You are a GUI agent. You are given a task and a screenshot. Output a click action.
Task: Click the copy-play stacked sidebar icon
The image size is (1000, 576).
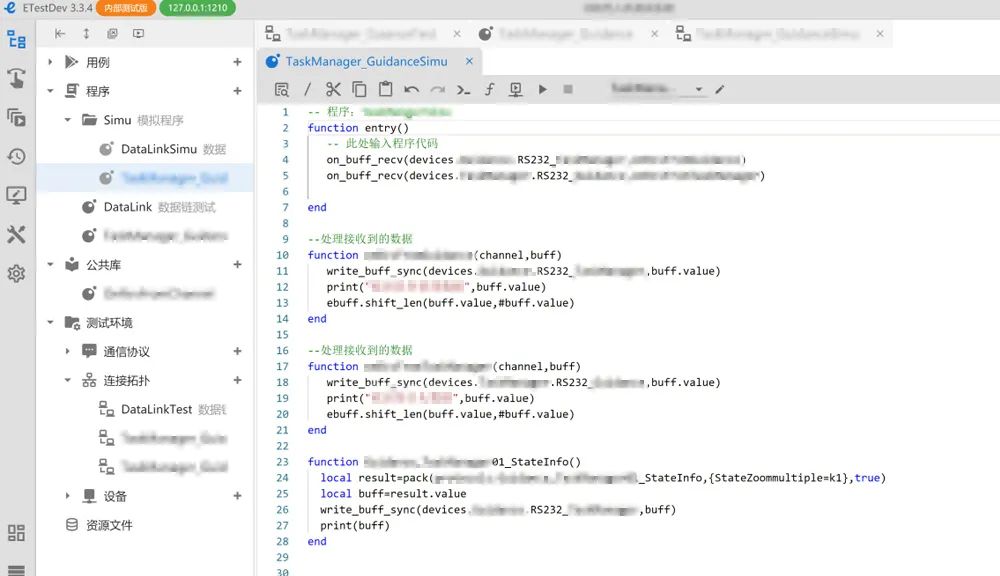(x=17, y=117)
